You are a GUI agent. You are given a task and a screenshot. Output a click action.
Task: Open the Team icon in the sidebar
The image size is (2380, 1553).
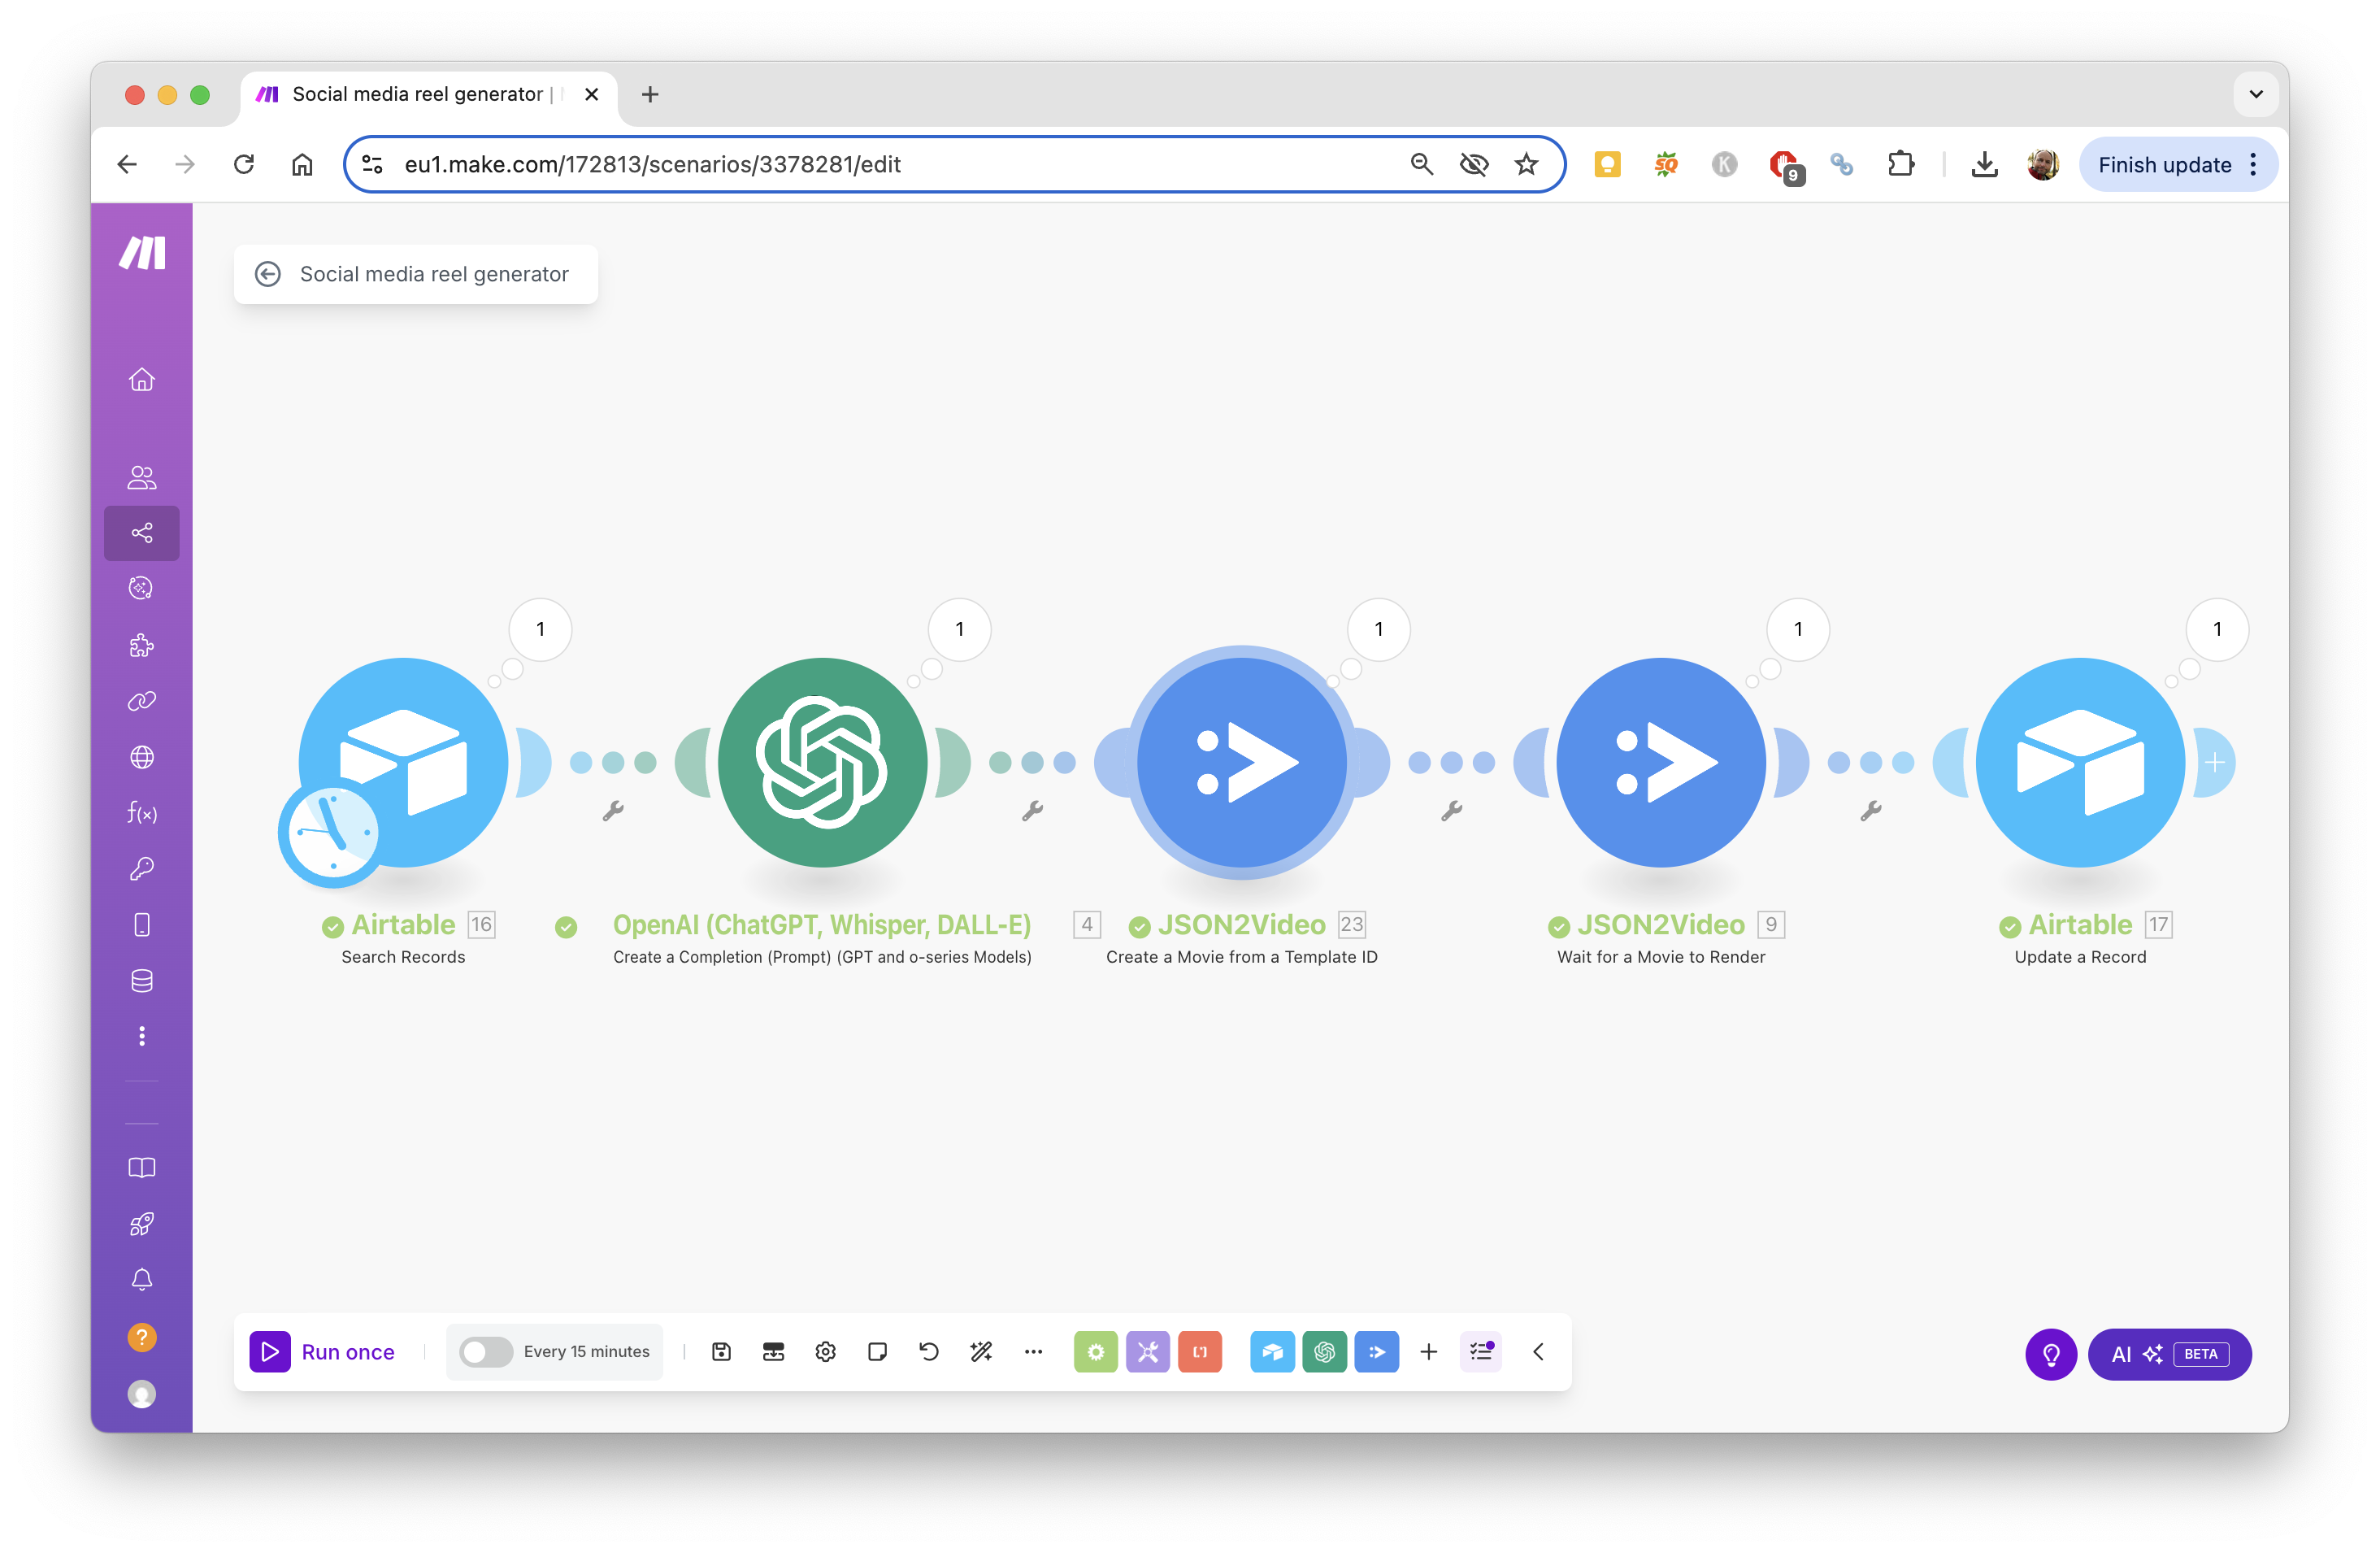coord(142,477)
